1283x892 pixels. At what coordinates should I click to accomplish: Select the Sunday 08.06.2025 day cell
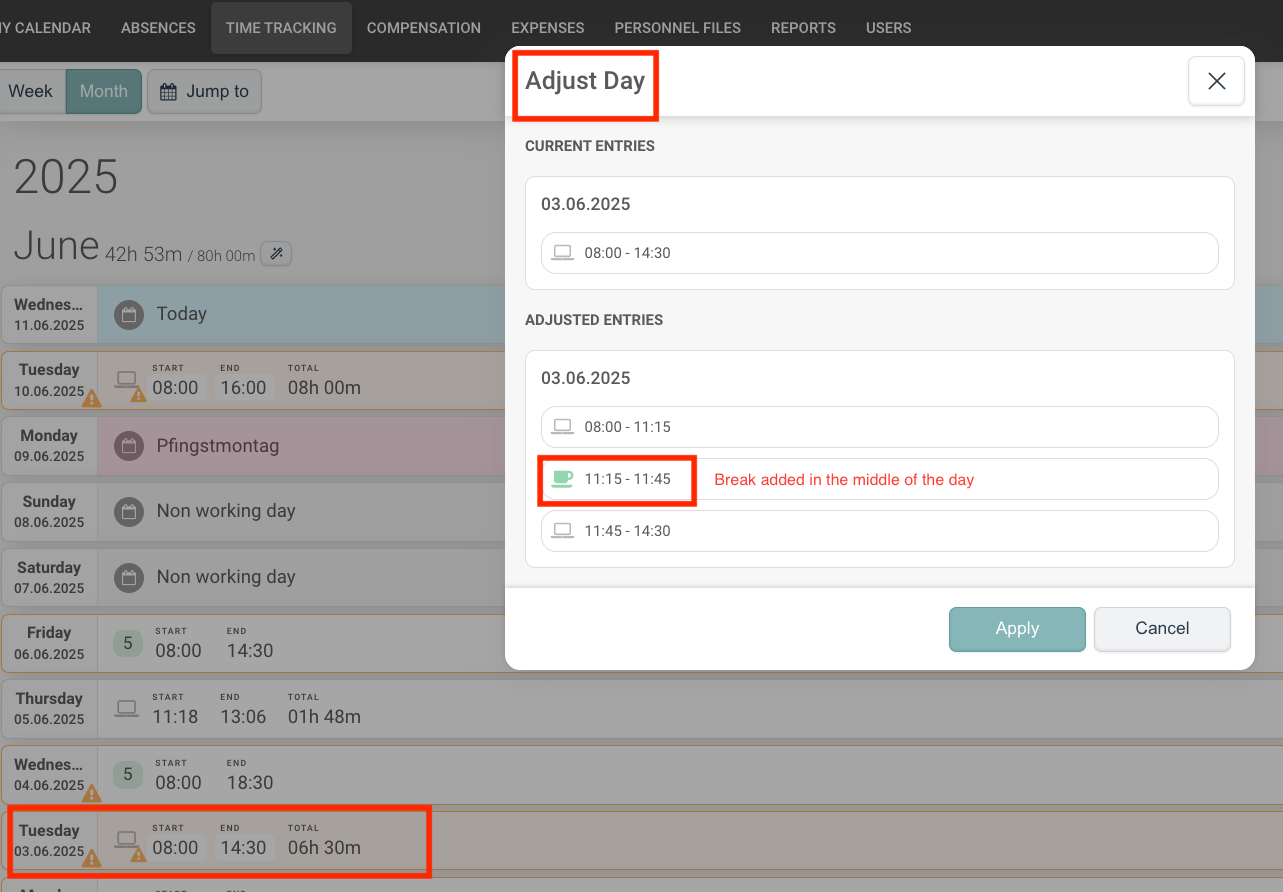(49, 512)
